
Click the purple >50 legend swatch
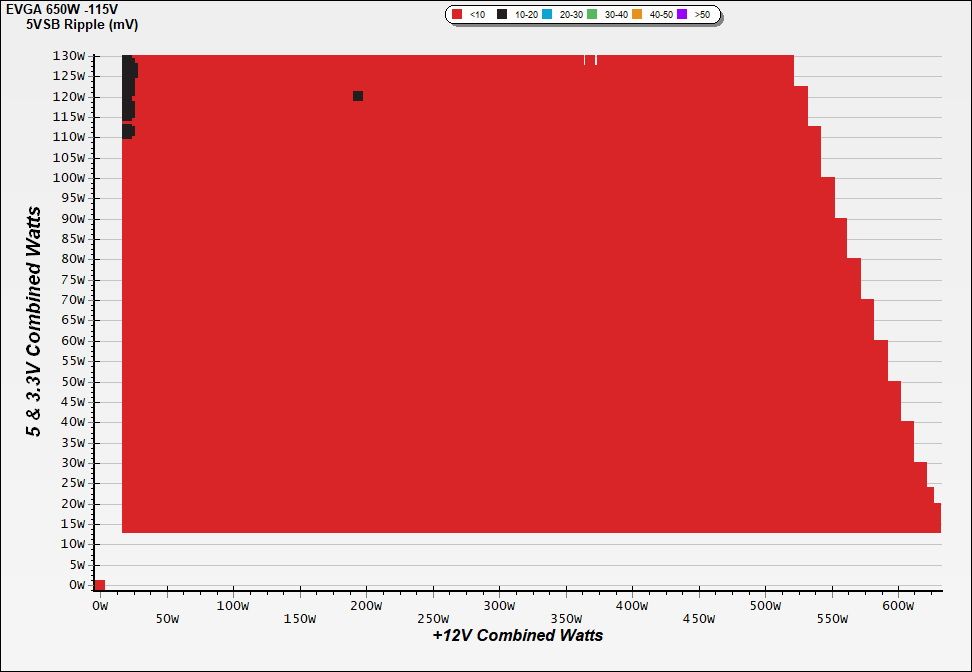(682, 14)
